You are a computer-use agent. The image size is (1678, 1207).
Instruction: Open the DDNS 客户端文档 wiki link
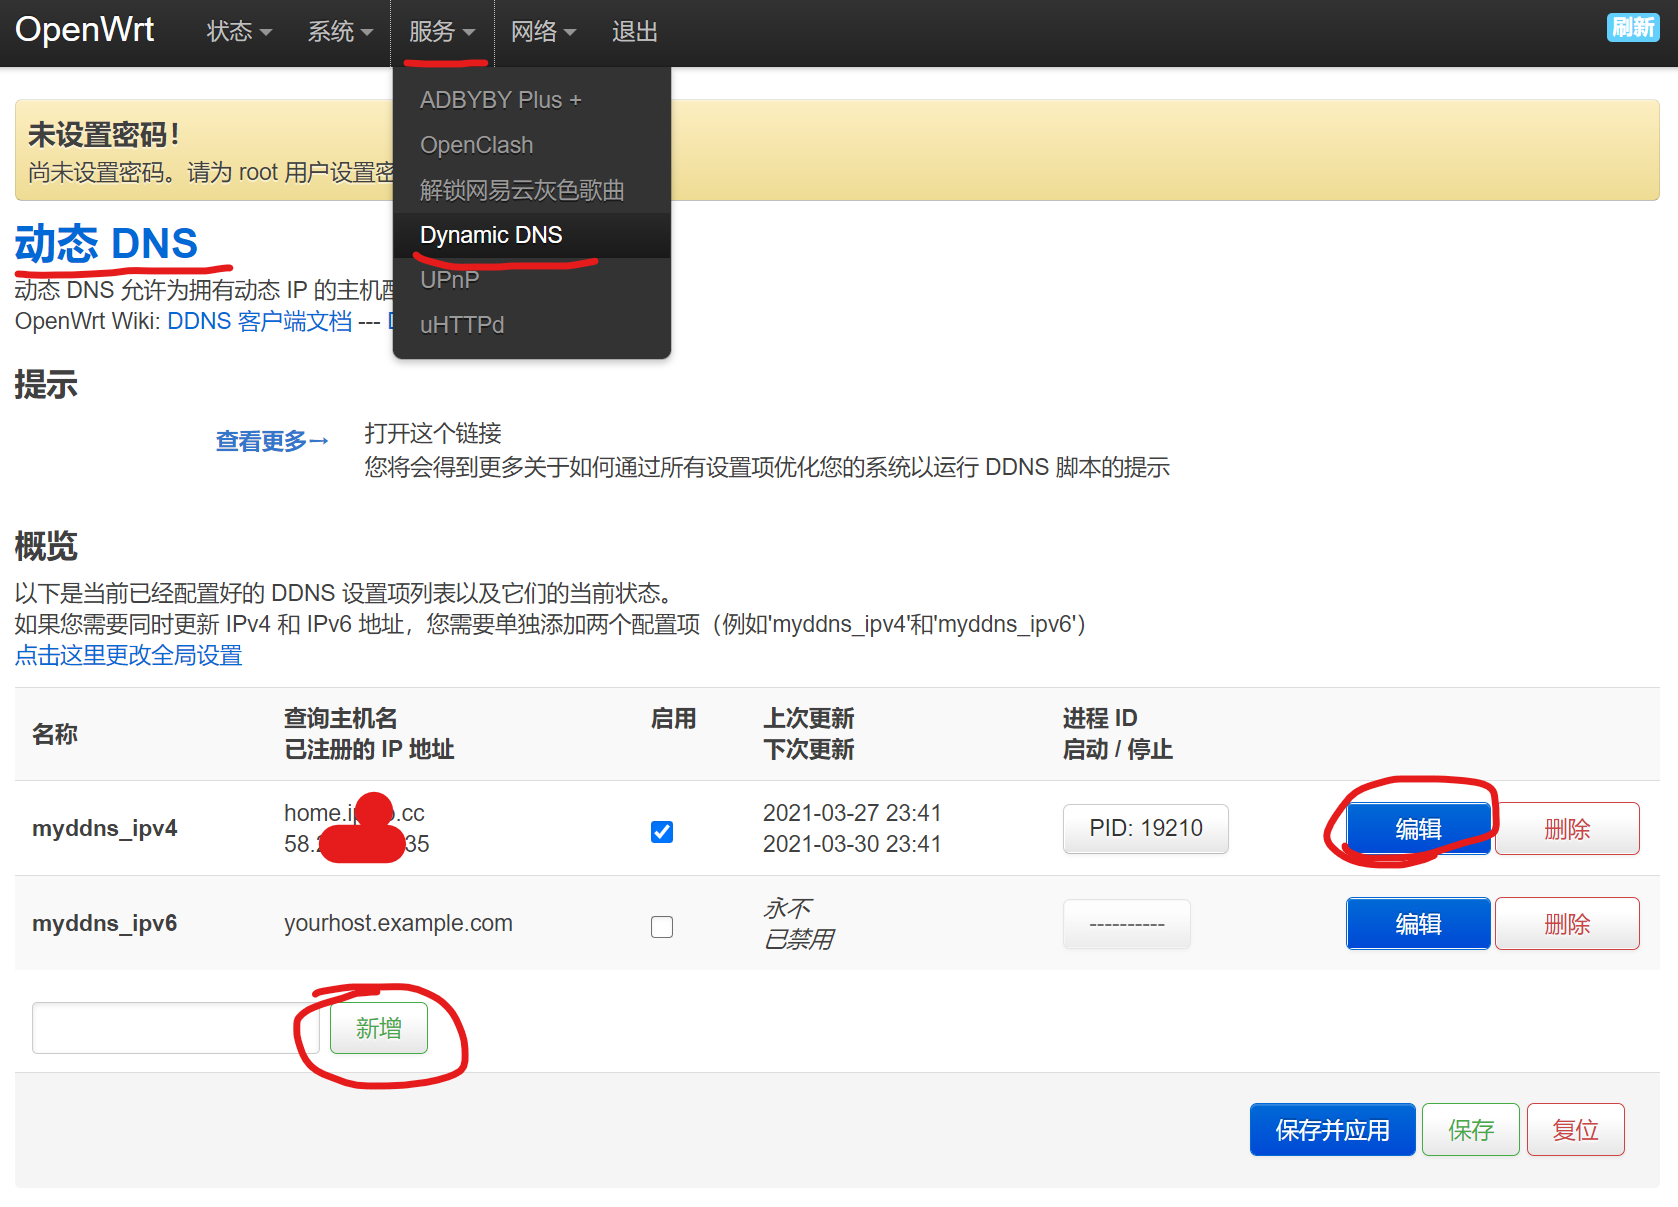click(x=259, y=321)
